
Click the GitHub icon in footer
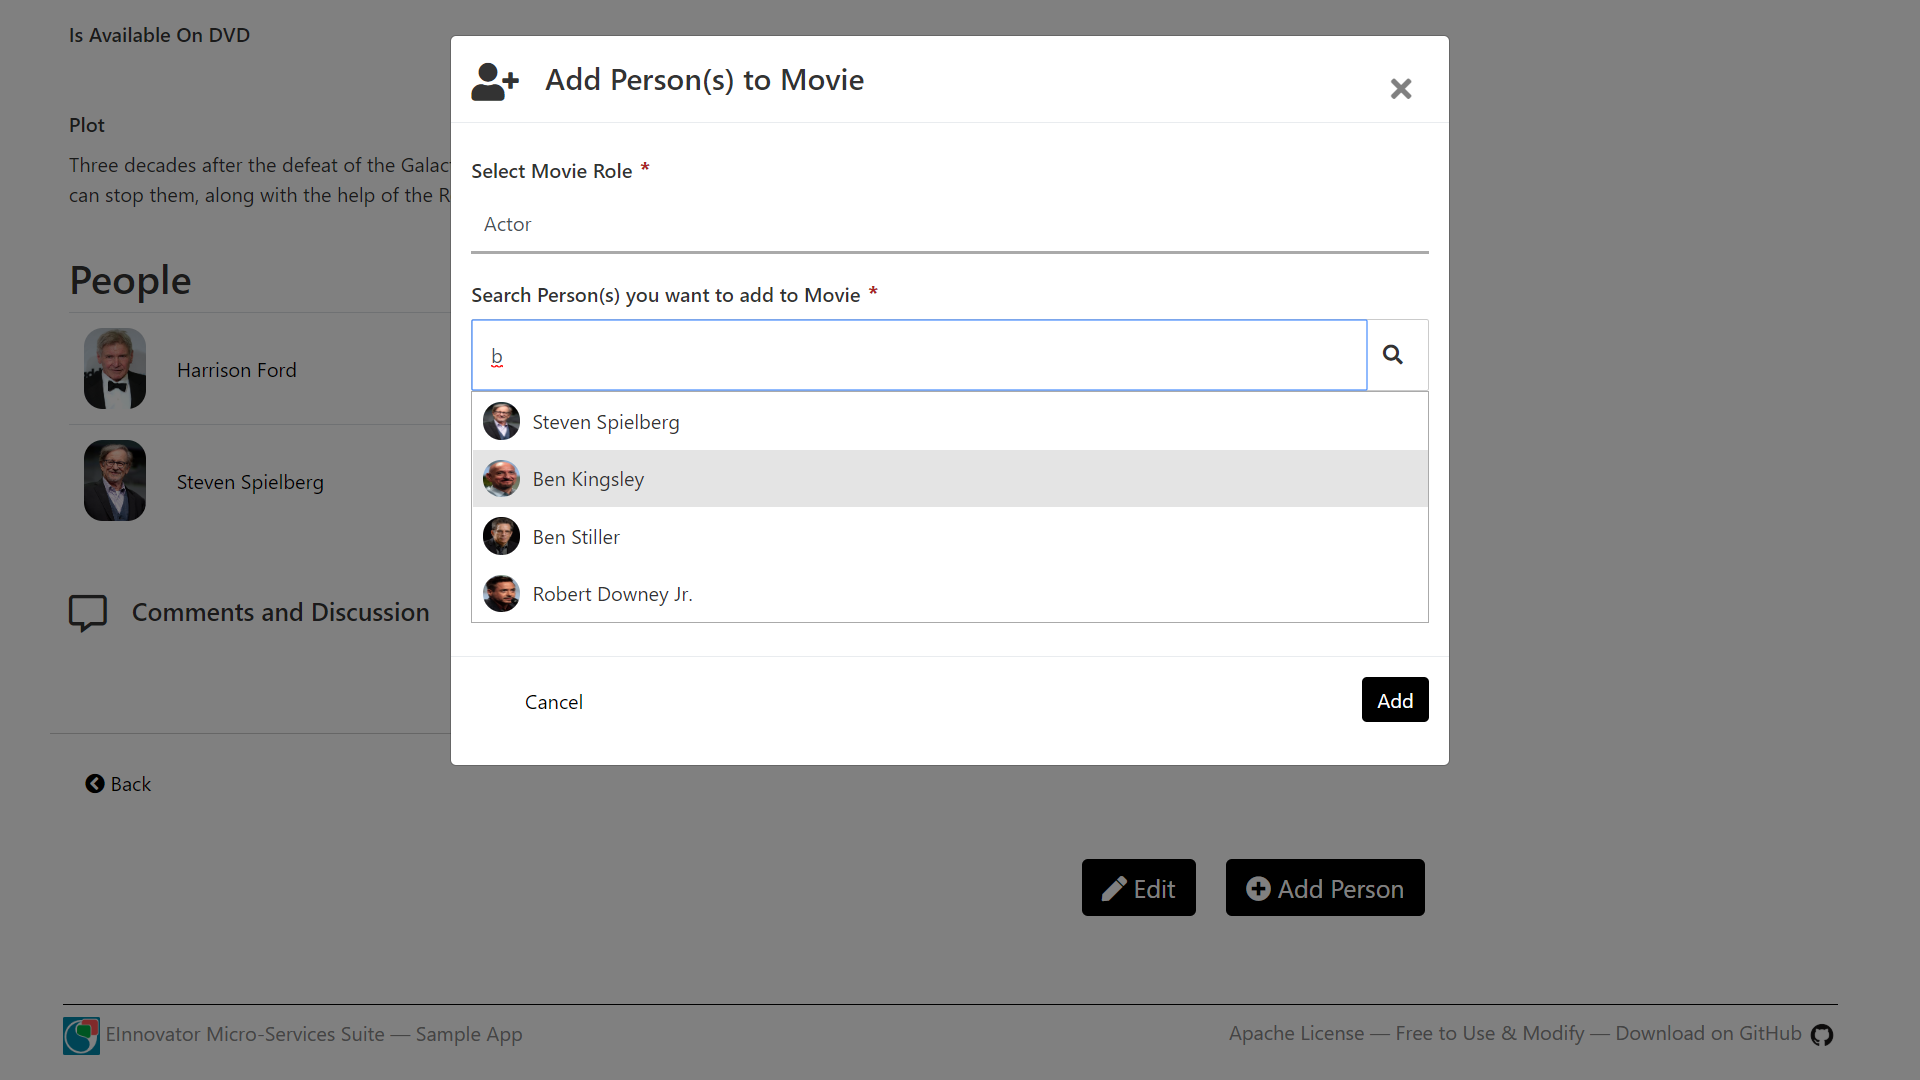coord(1822,1035)
